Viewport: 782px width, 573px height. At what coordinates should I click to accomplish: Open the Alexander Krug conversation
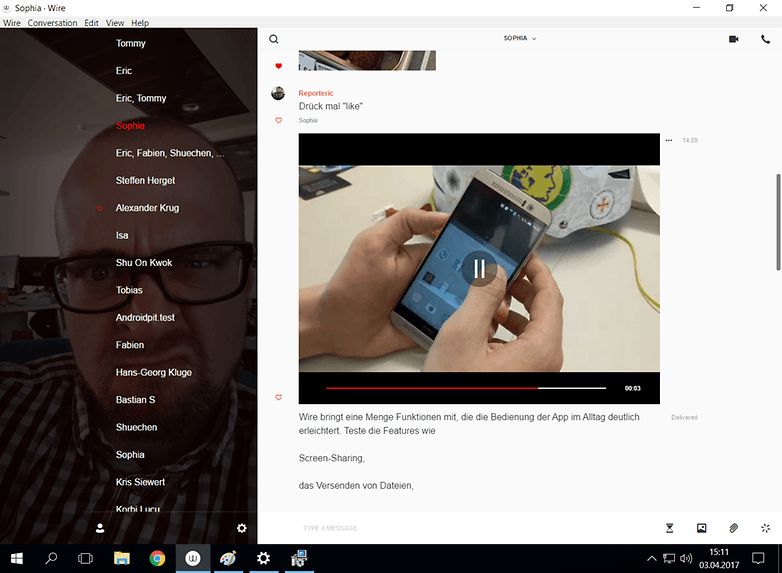(147, 208)
